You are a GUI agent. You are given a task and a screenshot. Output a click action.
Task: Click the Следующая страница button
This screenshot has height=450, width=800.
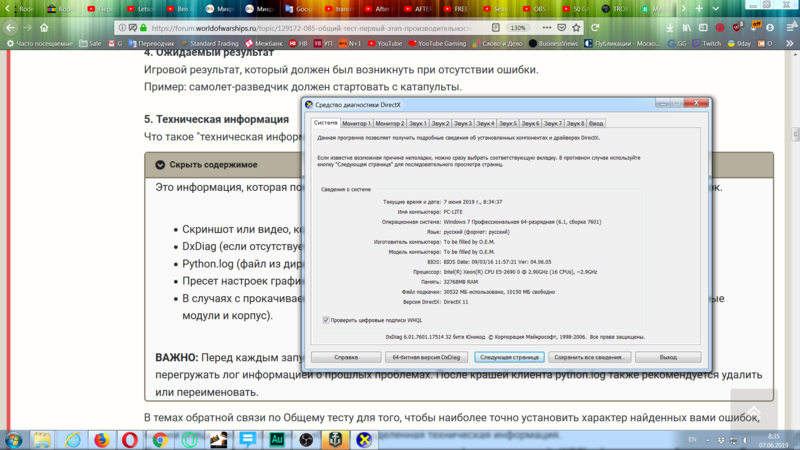tap(509, 356)
